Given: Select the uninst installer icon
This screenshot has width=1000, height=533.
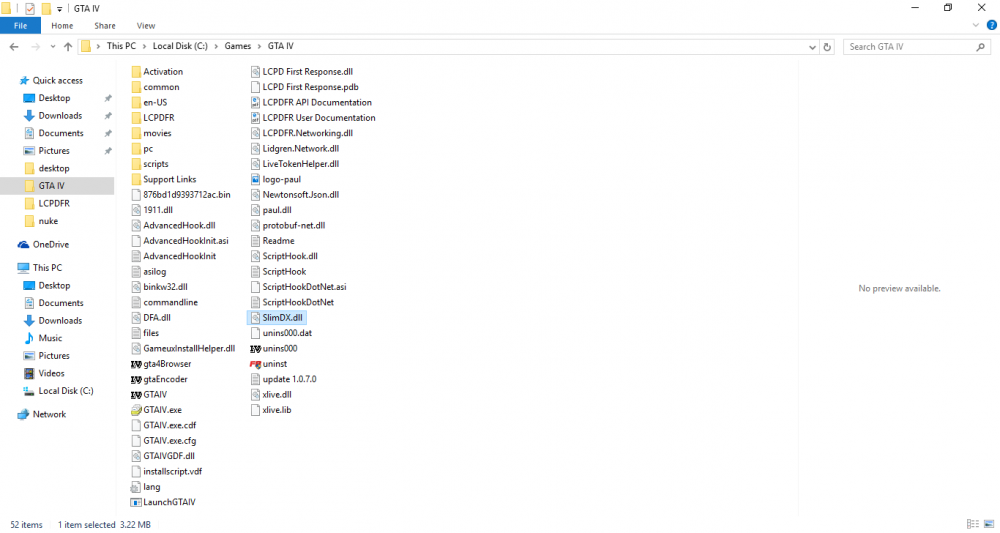Looking at the screenshot, I should click(x=255, y=364).
